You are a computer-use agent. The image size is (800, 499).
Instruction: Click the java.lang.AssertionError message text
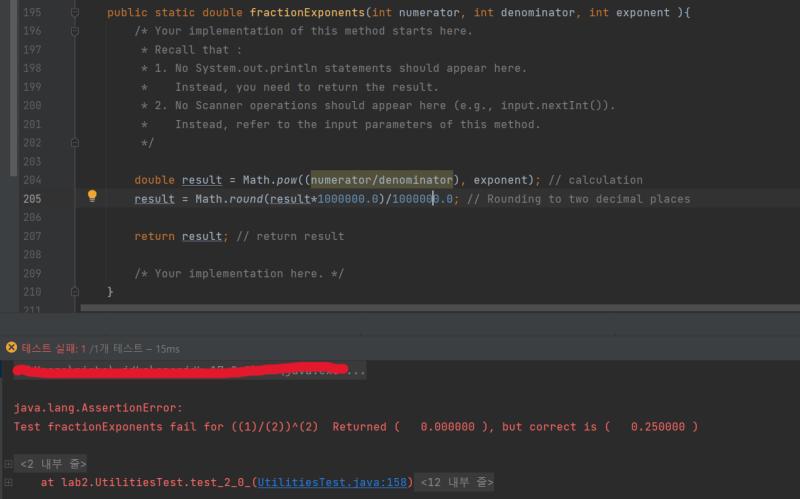98,408
